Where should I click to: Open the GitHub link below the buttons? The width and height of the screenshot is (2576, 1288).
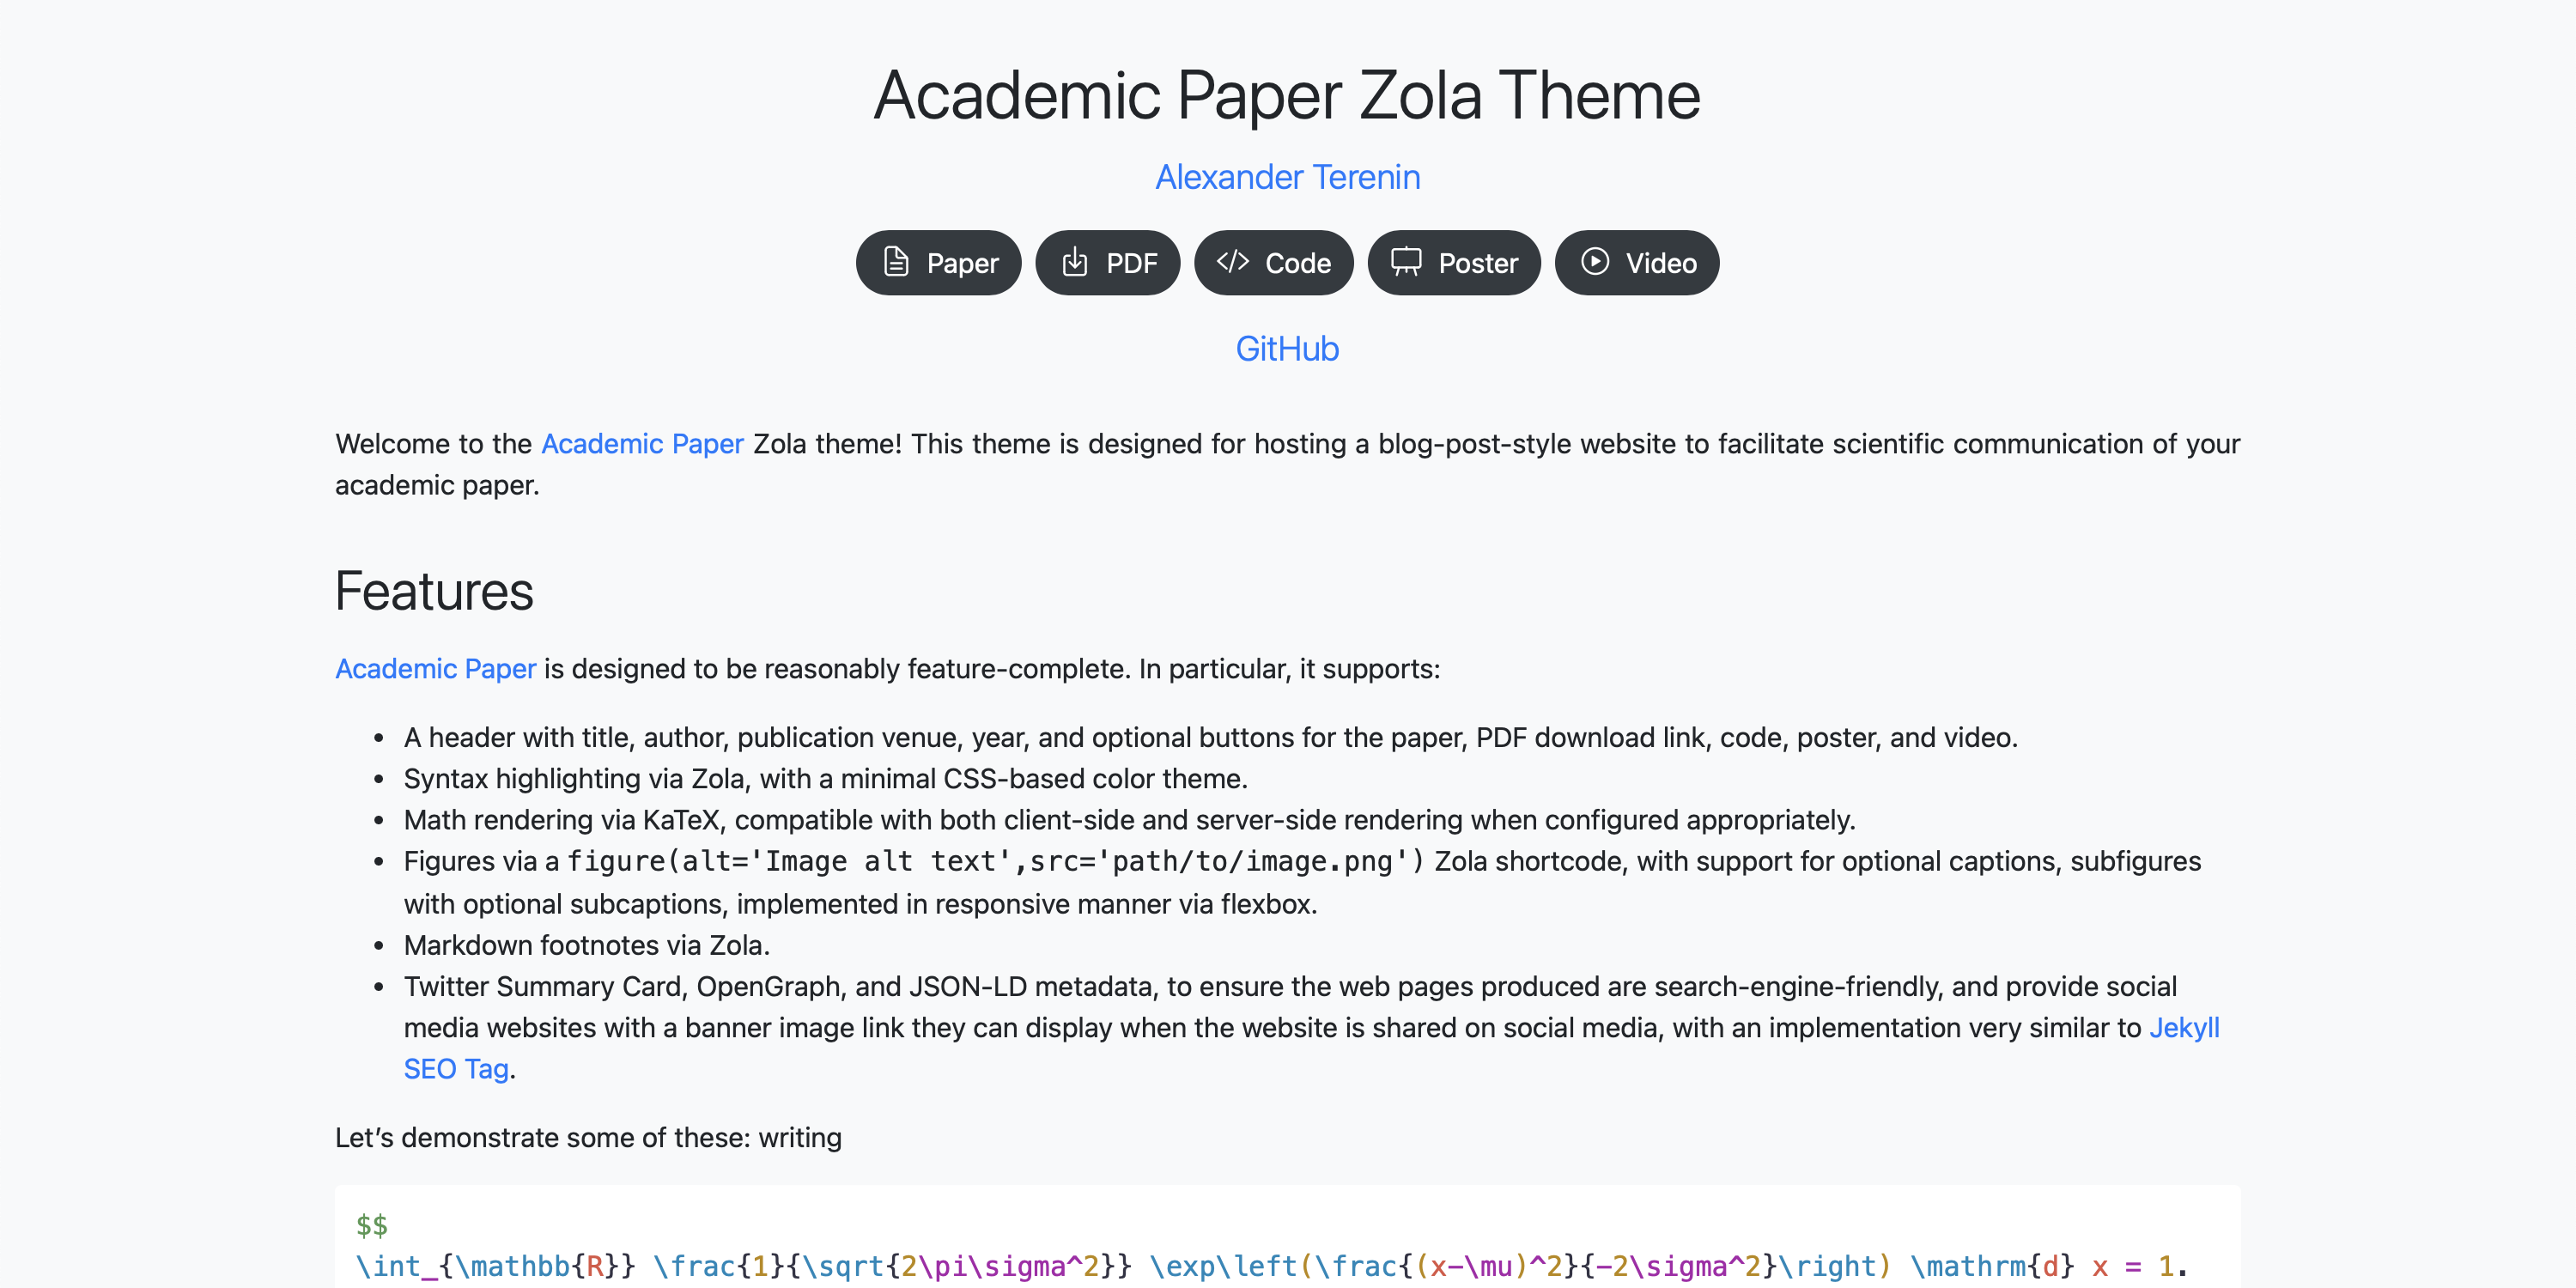(x=1288, y=348)
